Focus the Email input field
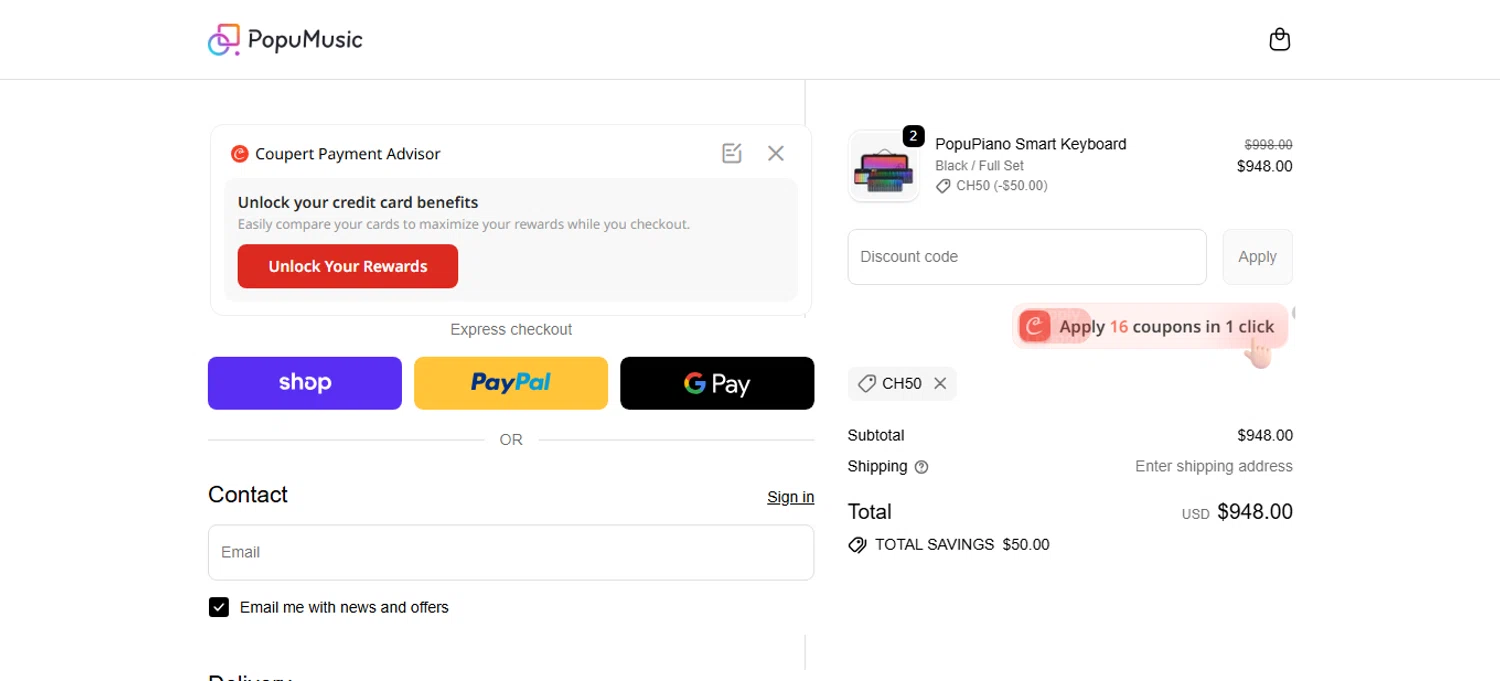 [511, 552]
